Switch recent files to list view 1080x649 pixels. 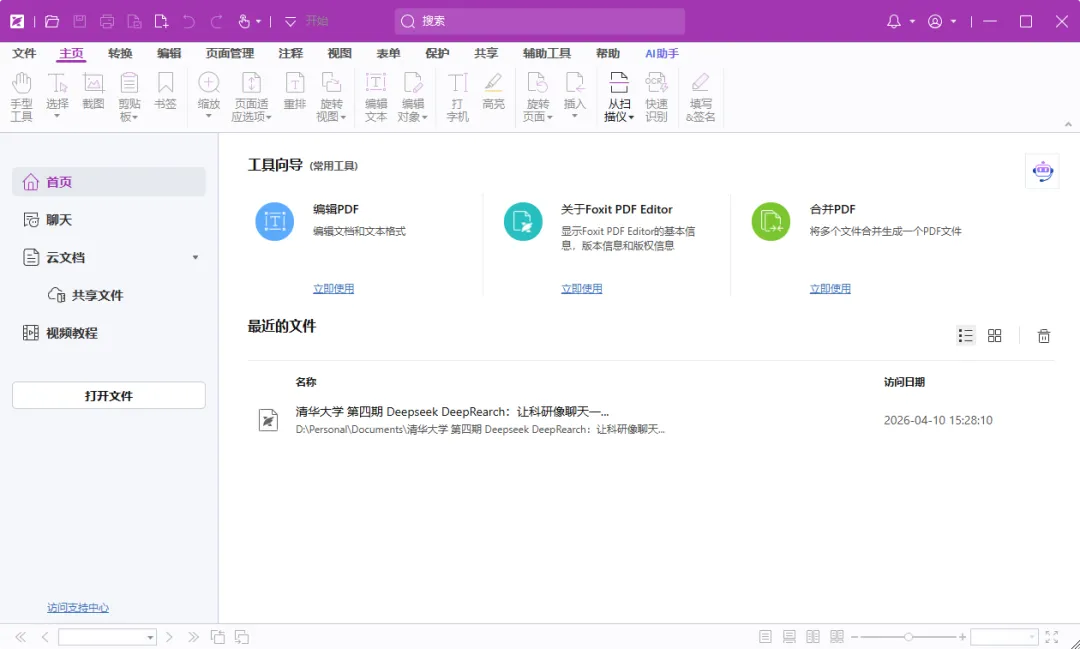[x=966, y=336]
